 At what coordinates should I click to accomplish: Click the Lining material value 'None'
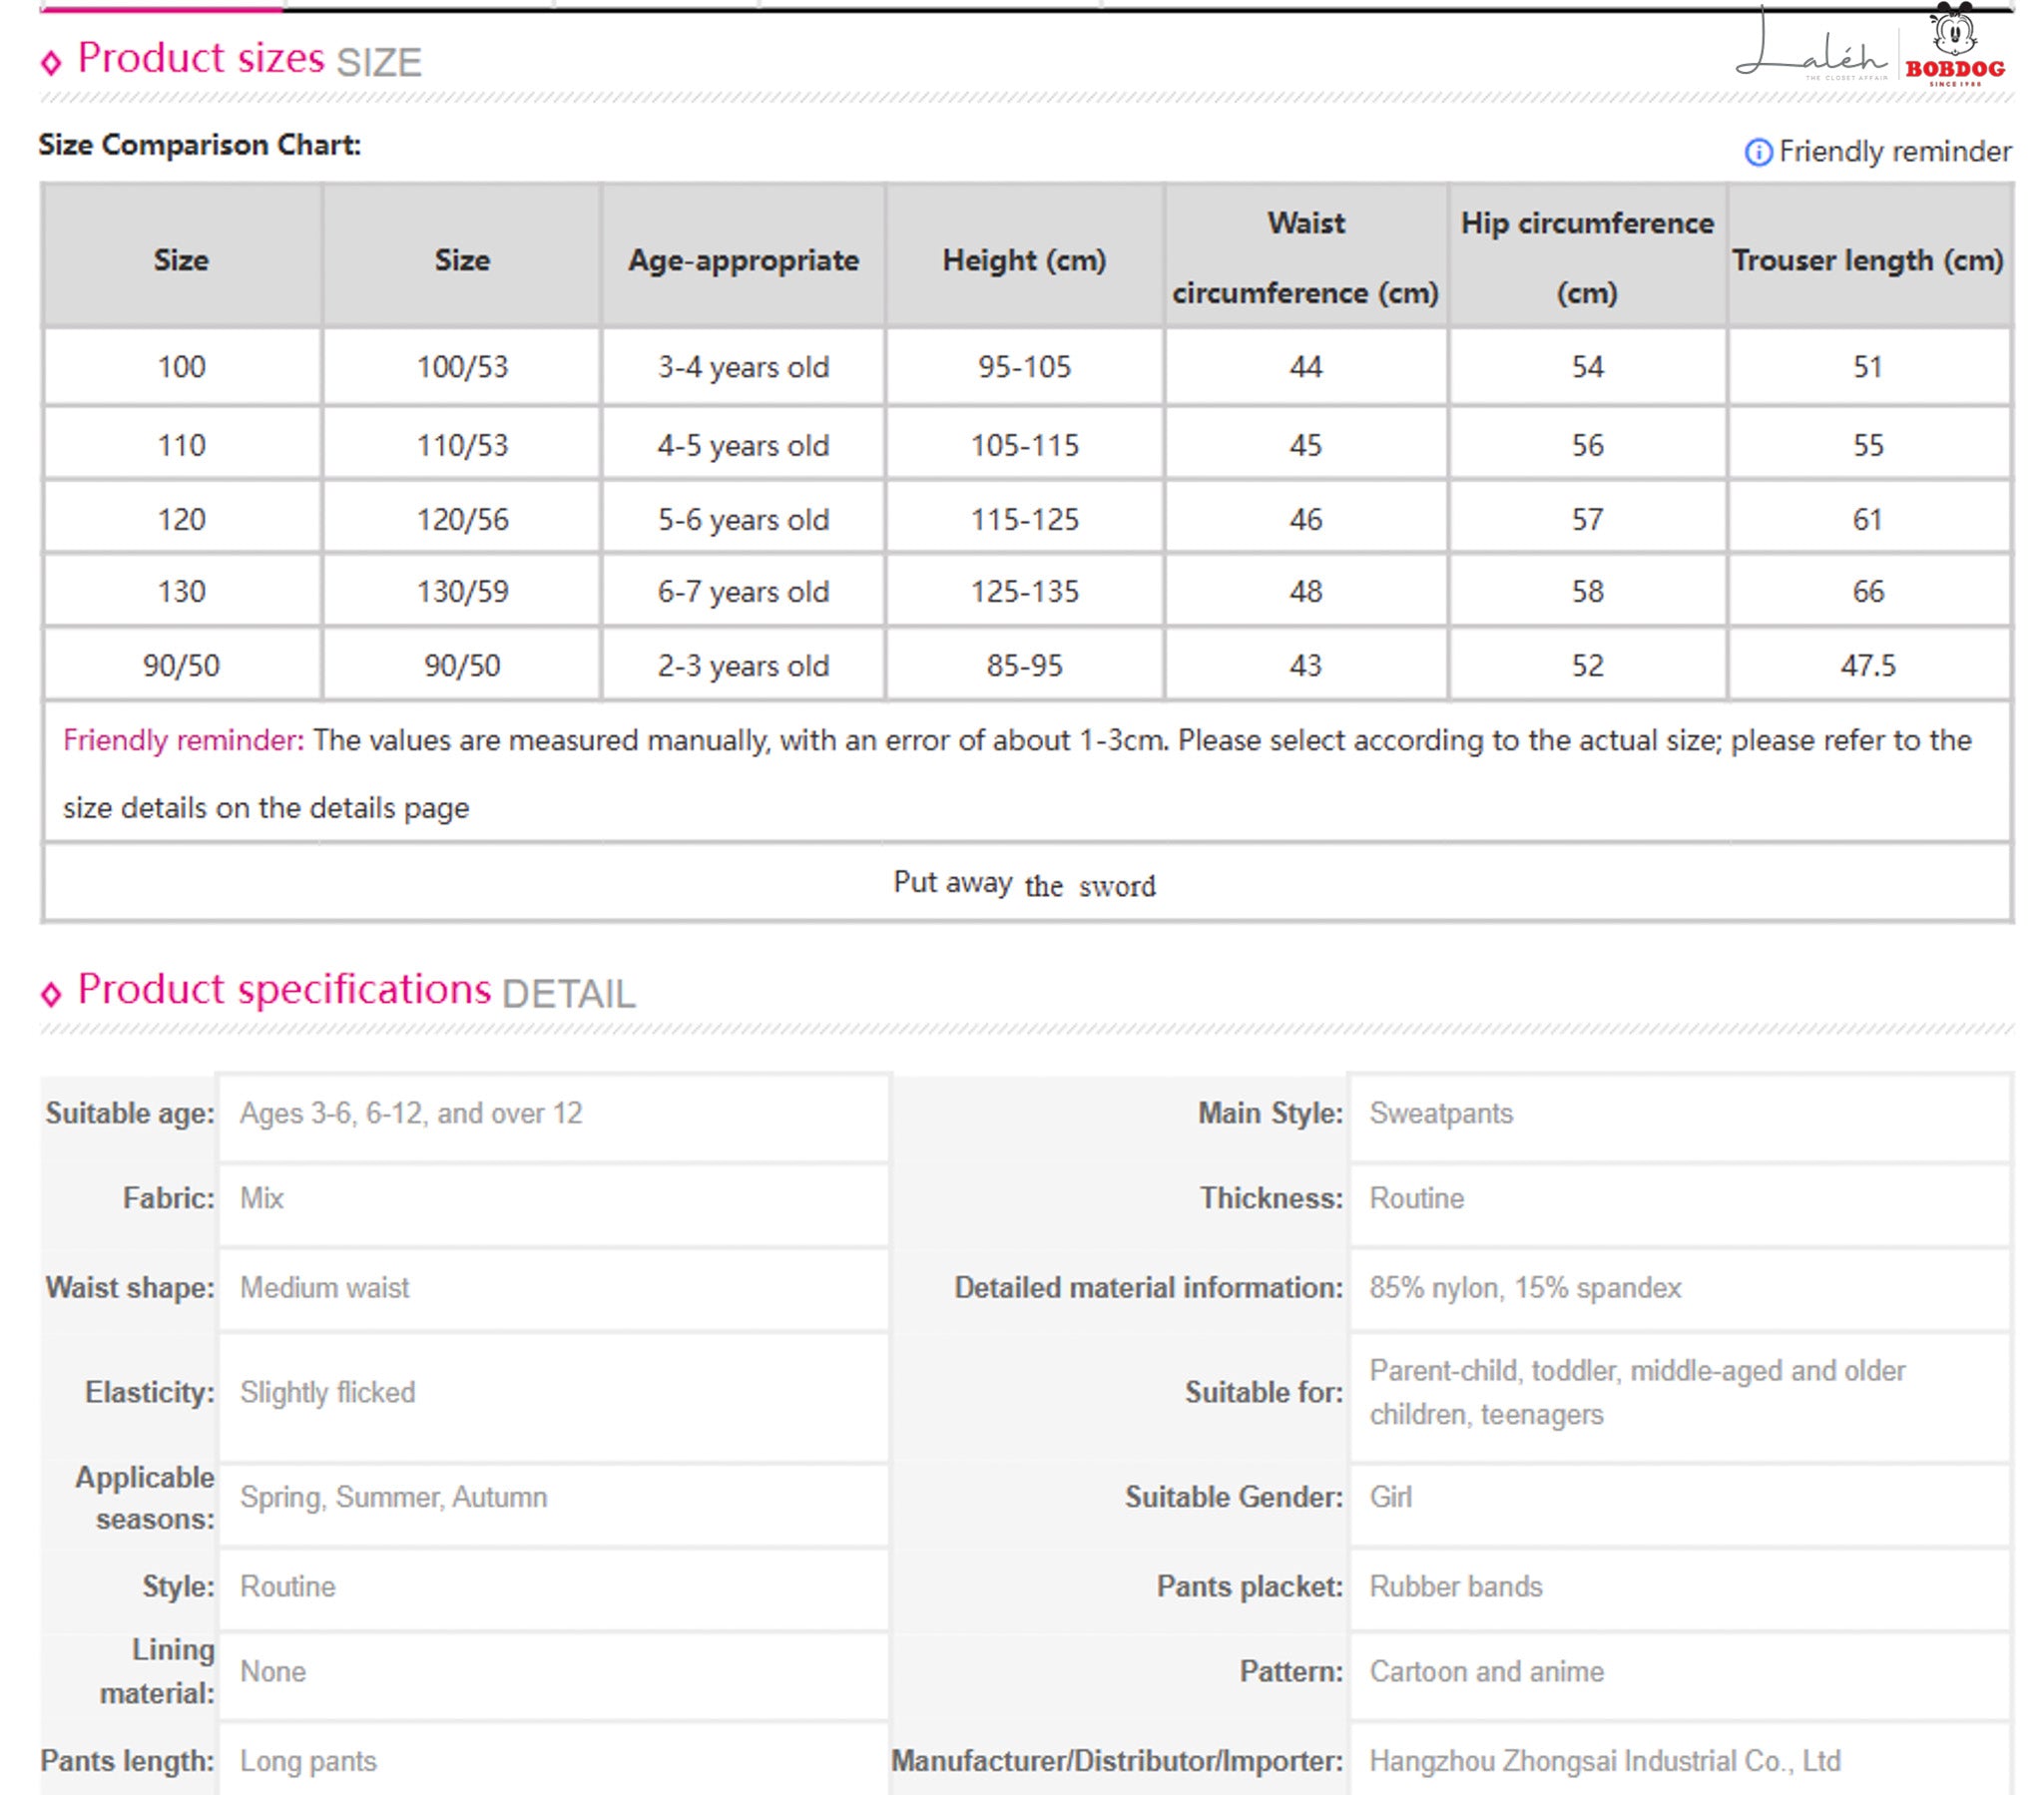273,1671
